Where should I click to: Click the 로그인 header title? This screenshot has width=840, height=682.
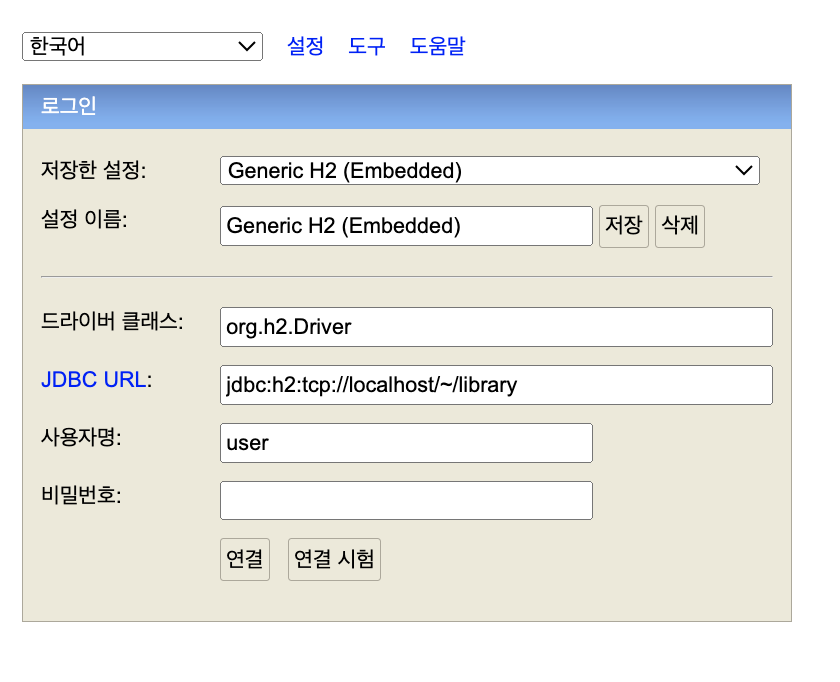[x=69, y=106]
